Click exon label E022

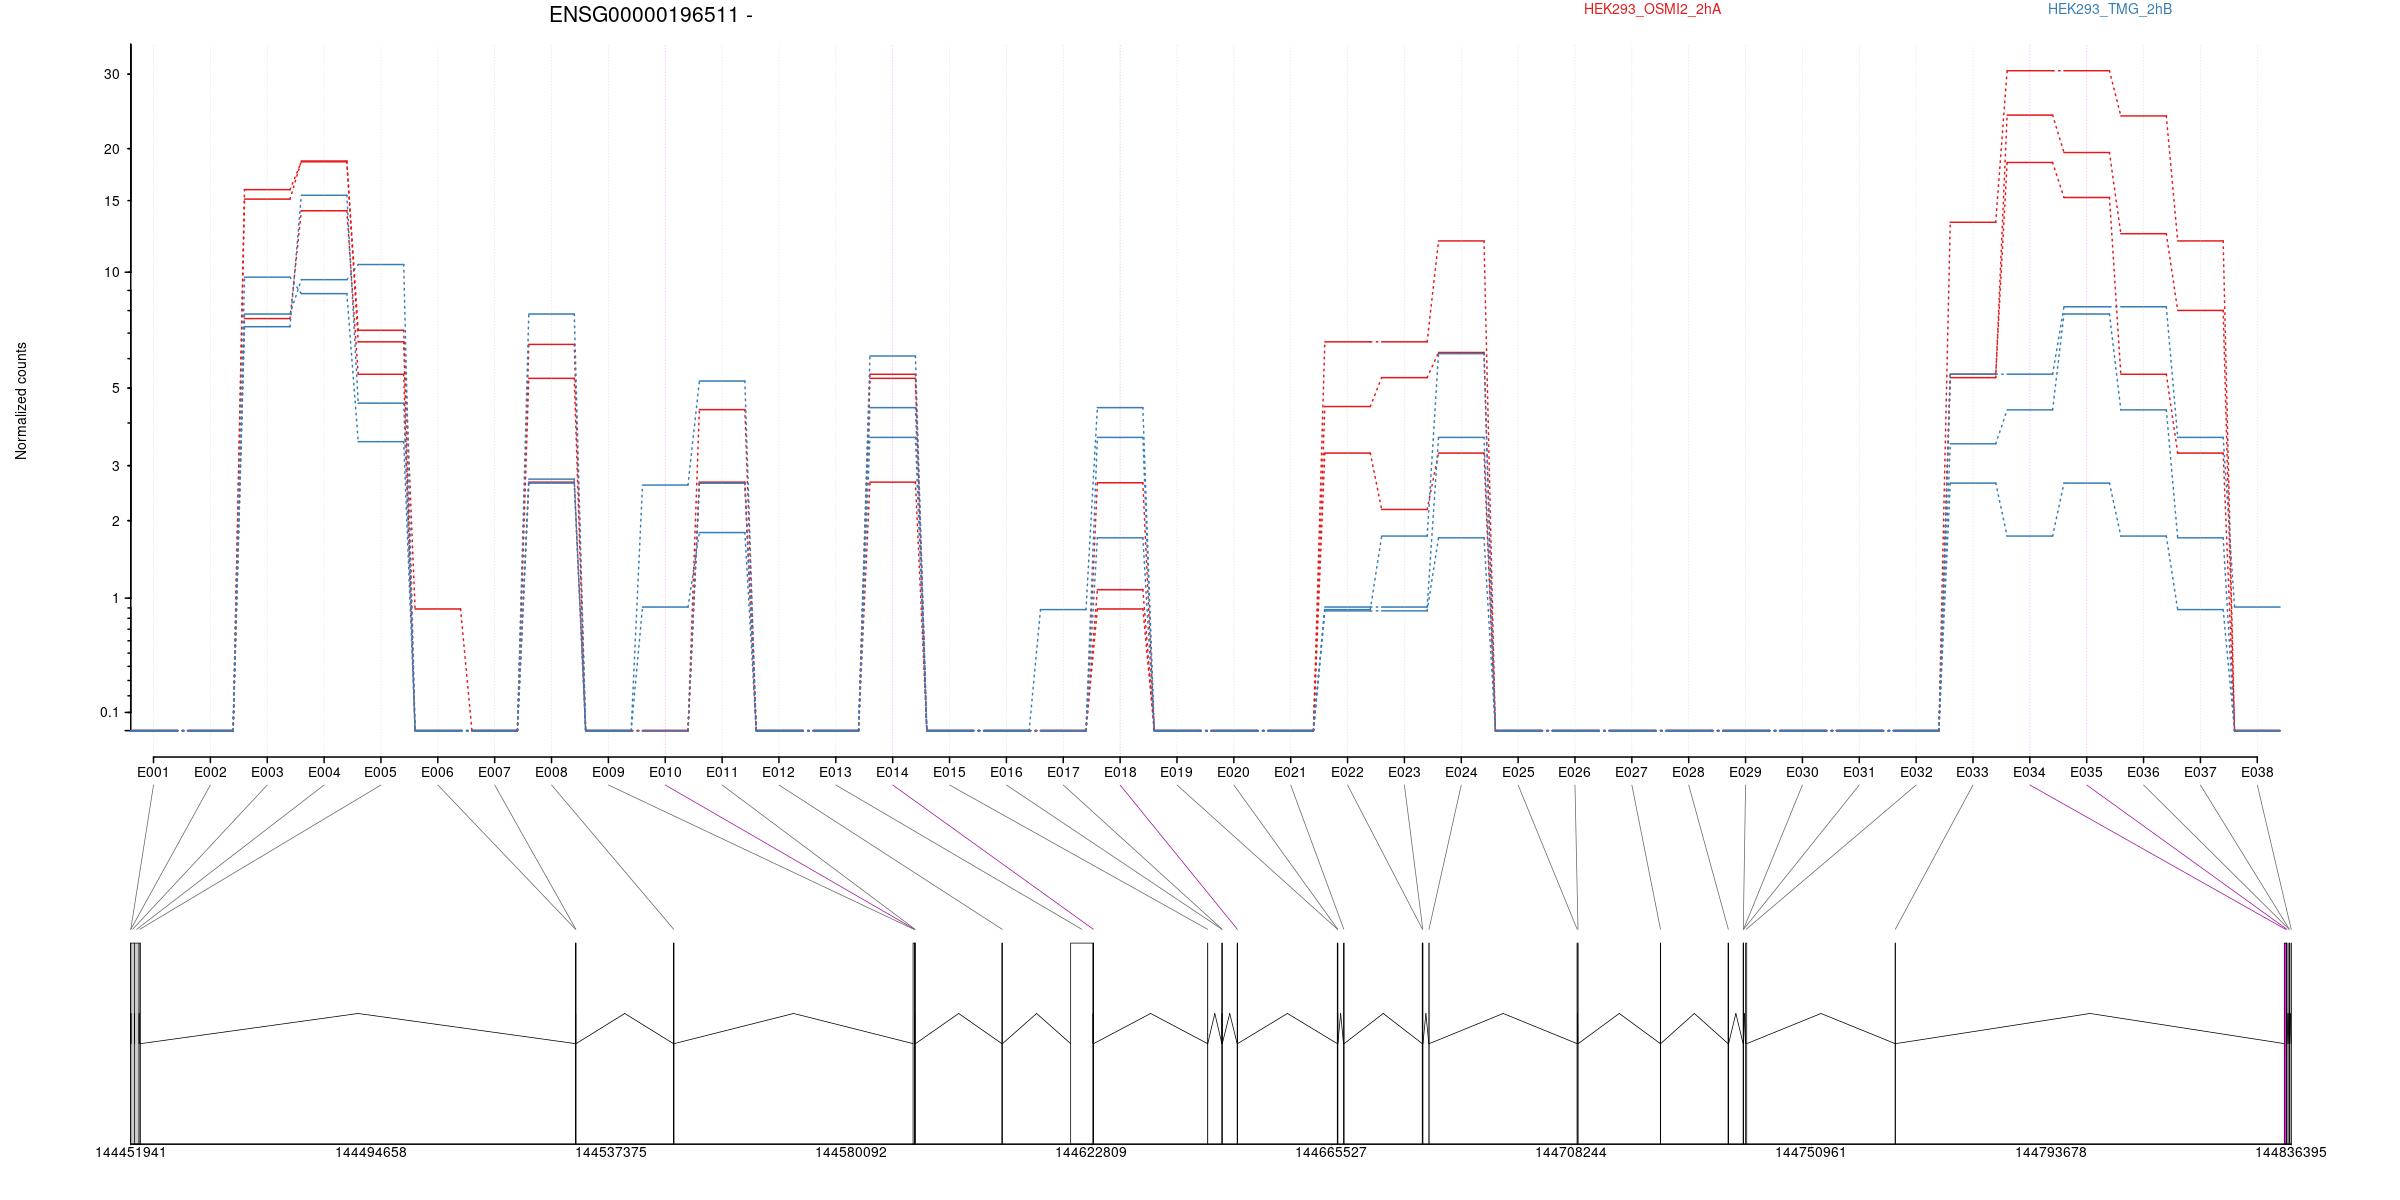tap(1347, 772)
